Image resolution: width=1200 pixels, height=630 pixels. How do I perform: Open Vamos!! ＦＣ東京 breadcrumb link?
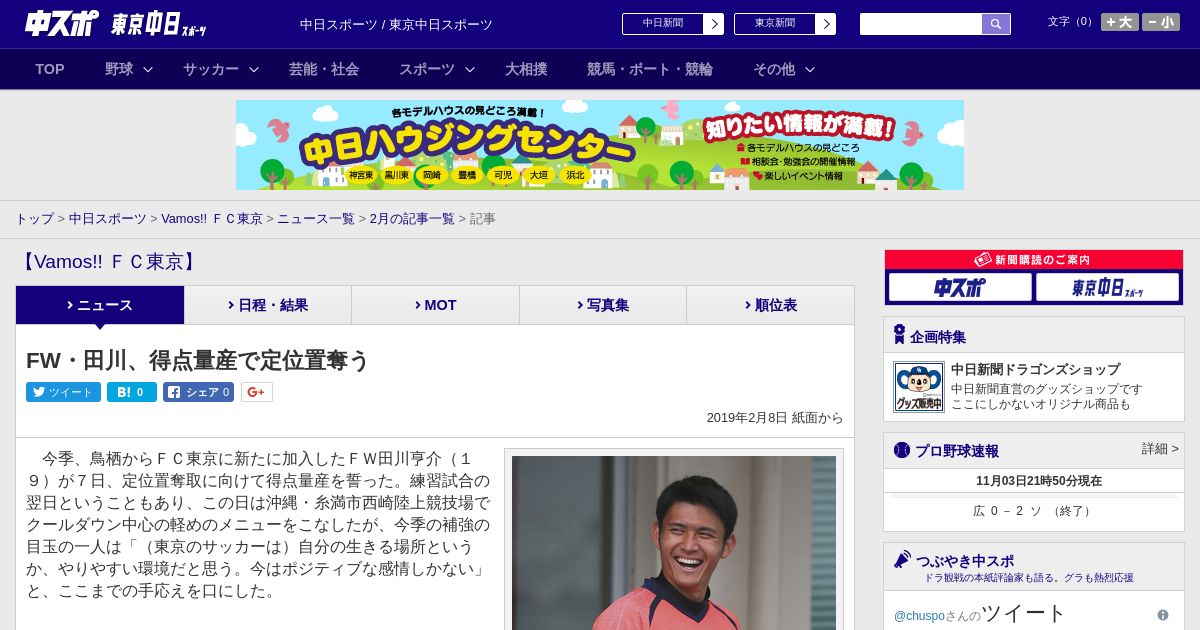coord(211,219)
